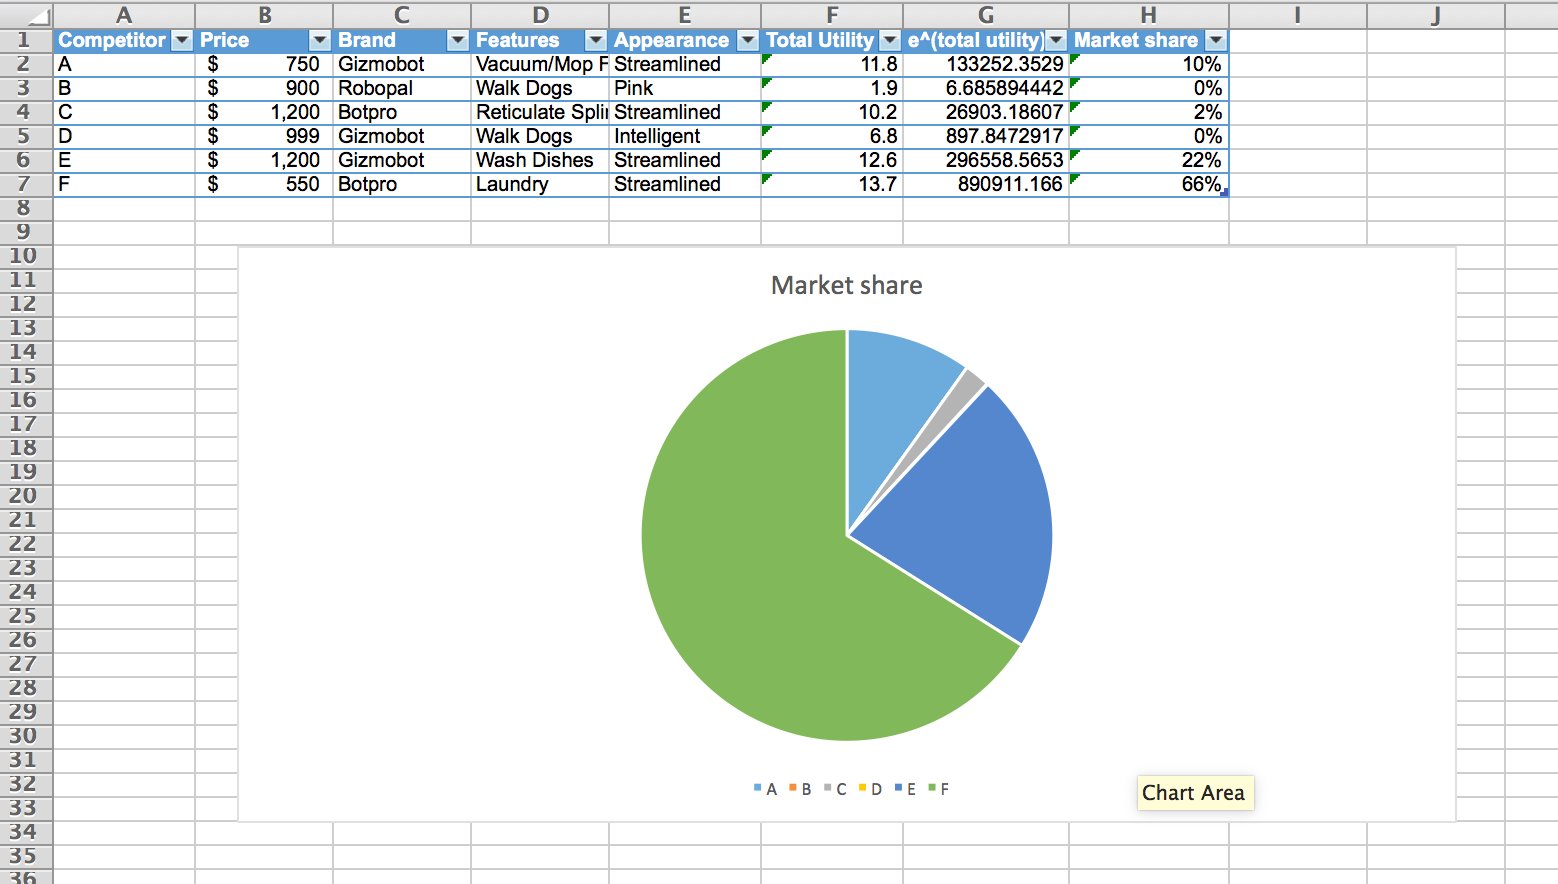Open the Features filter dropdown
The height and width of the screenshot is (884, 1558).
click(x=595, y=41)
